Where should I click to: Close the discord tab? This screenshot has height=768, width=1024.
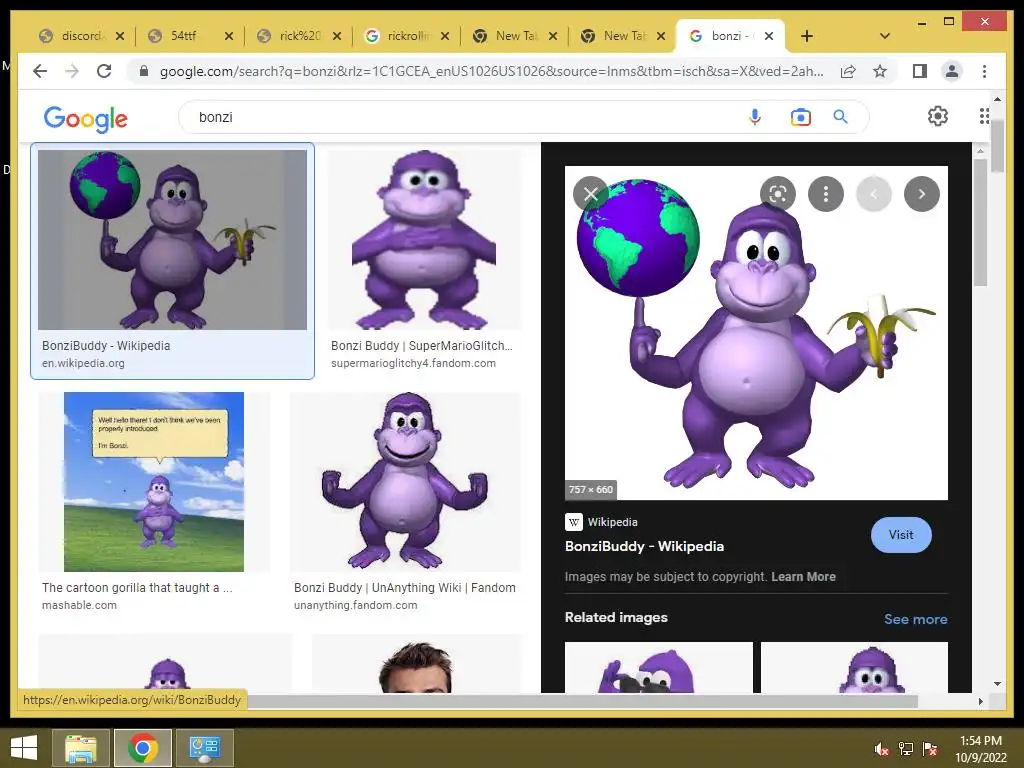[120, 36]
